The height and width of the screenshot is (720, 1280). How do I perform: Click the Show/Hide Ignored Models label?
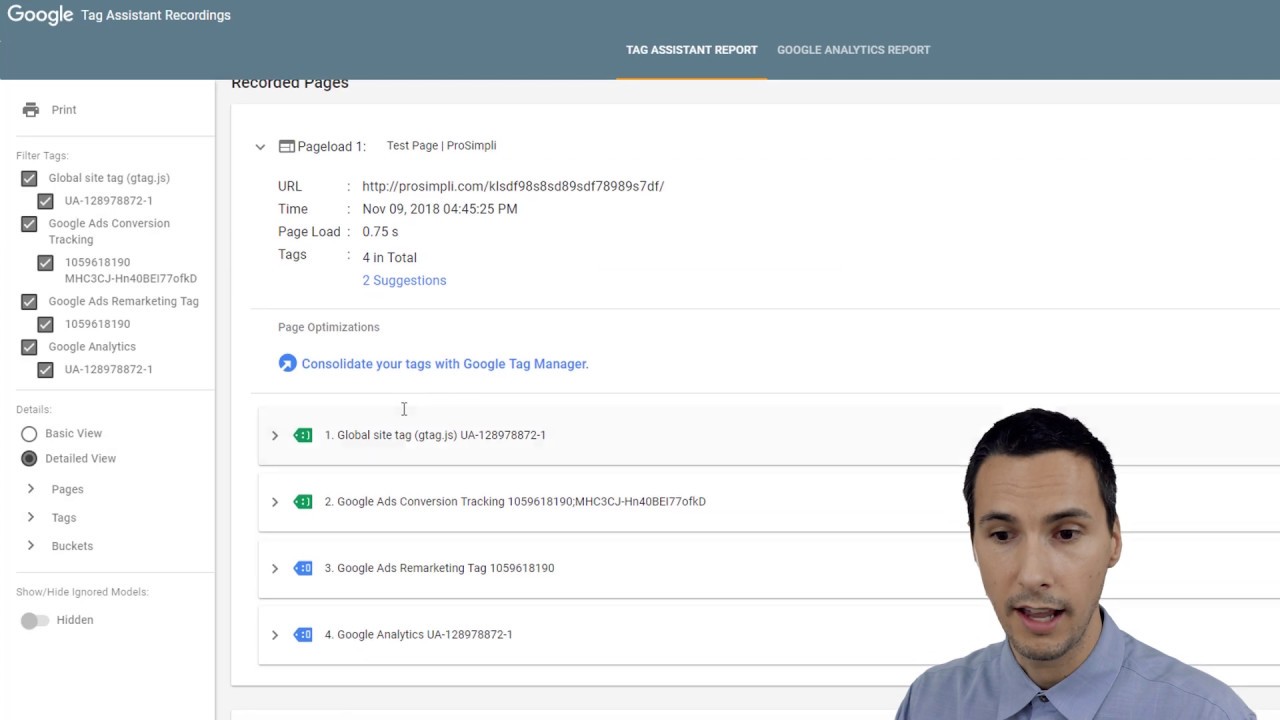(82, 592)
